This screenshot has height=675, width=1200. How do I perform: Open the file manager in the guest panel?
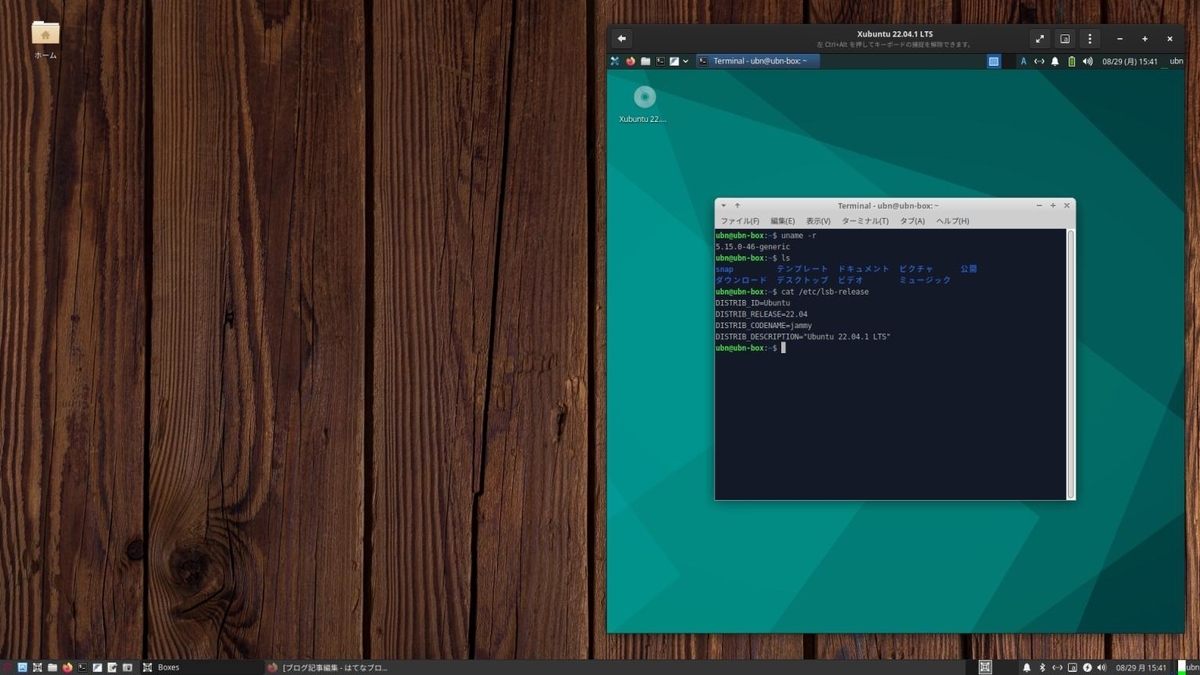[x=645, y=61]
